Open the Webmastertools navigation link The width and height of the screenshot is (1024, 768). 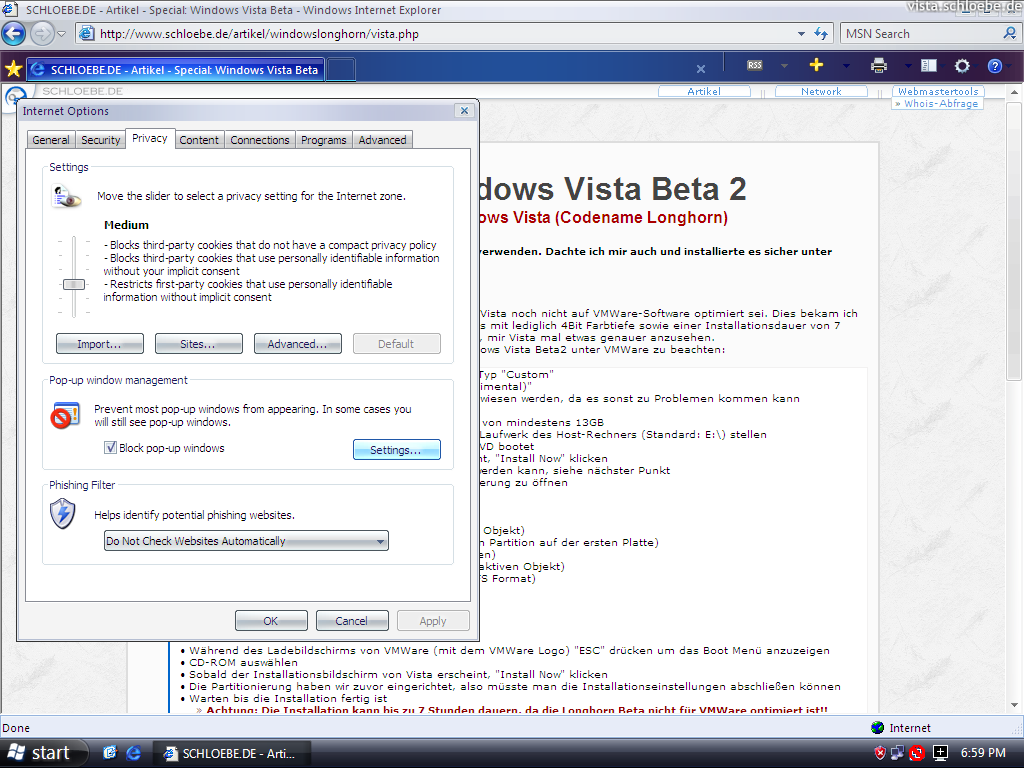(938, 91)
